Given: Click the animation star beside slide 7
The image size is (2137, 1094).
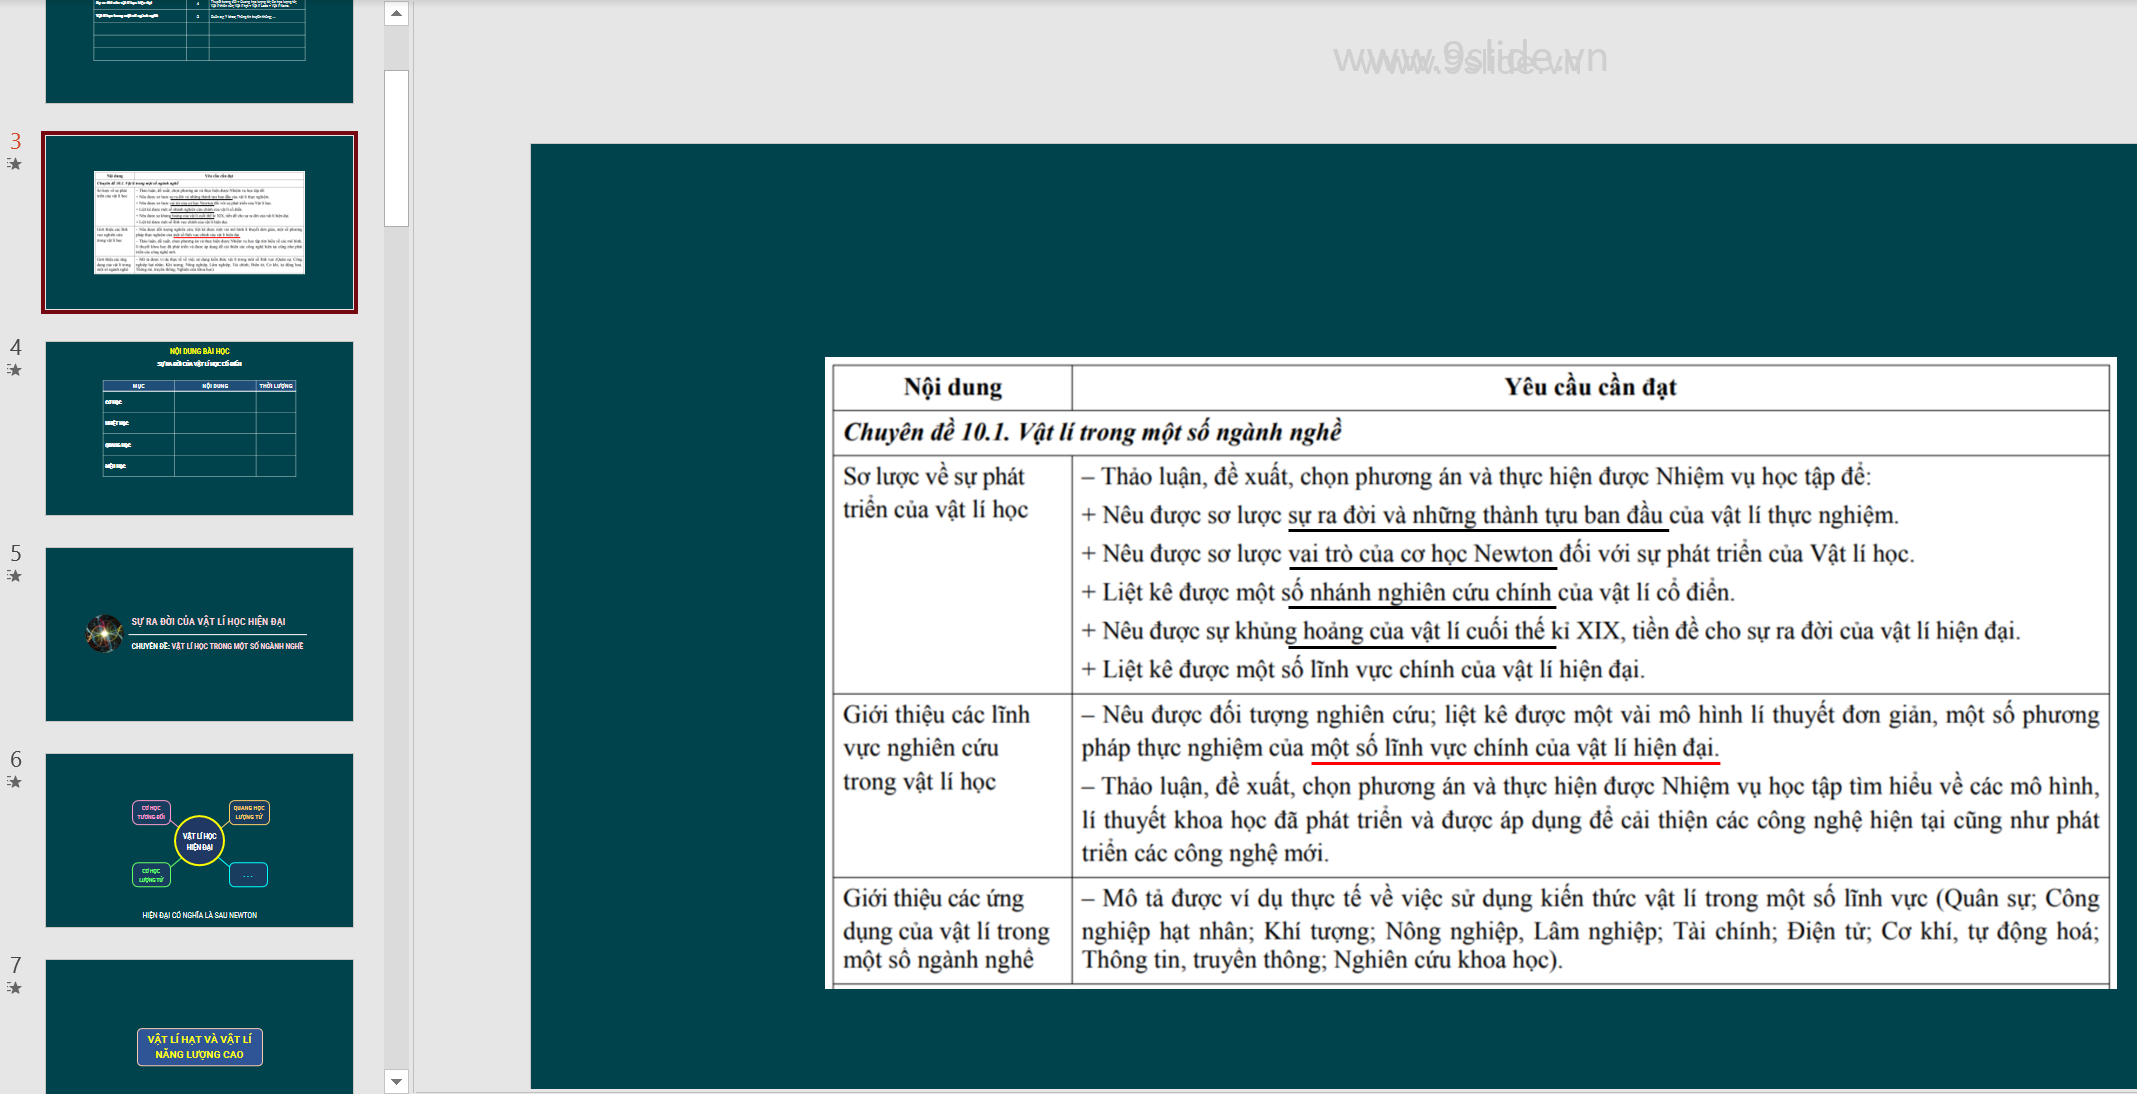Looking at the screenshot, I should [14, 988].
